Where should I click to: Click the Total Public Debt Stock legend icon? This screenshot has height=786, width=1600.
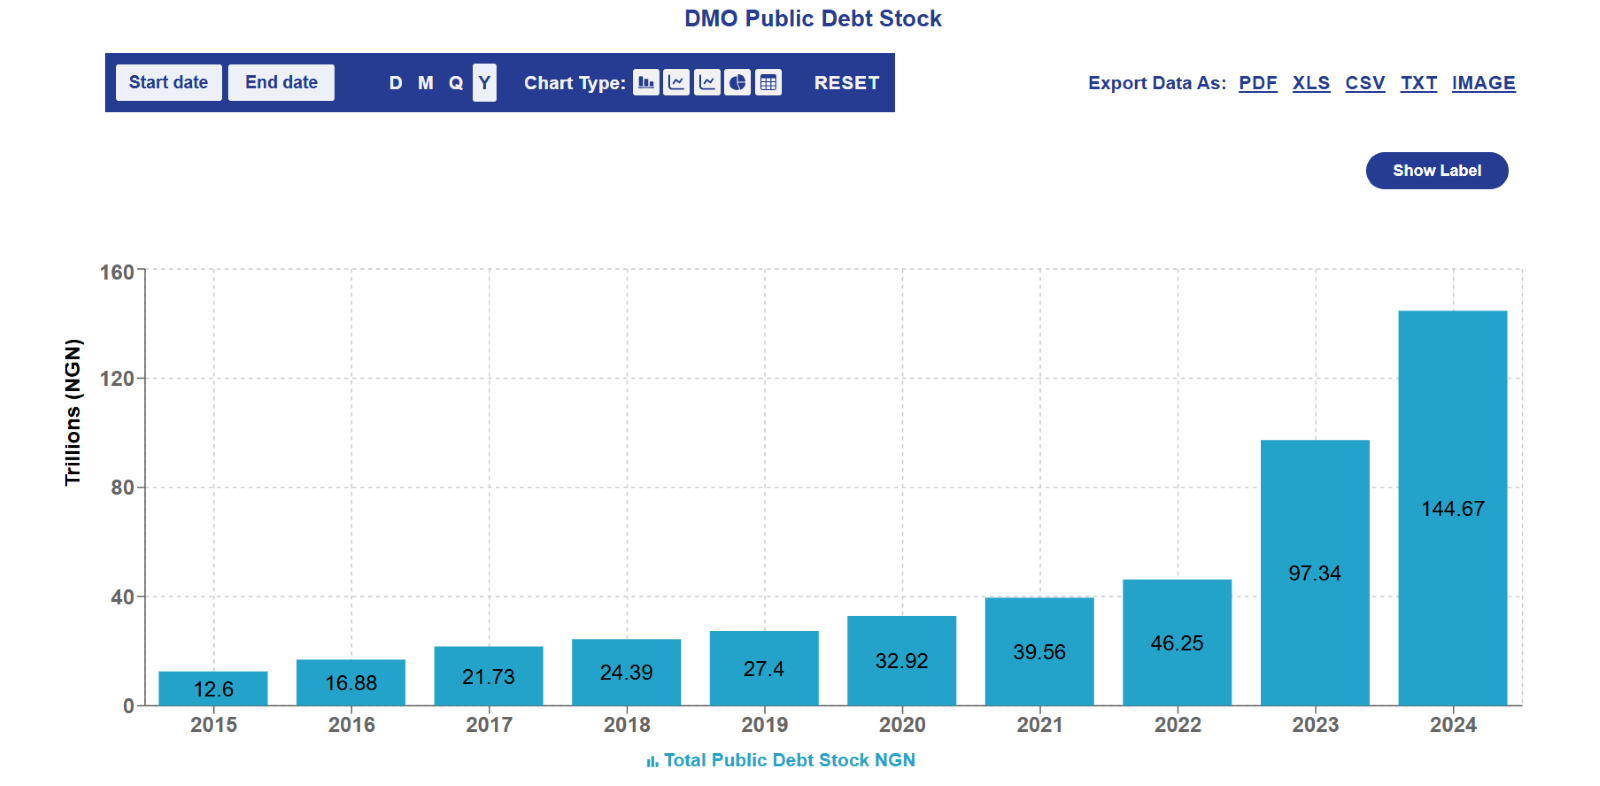coord(652,761)
